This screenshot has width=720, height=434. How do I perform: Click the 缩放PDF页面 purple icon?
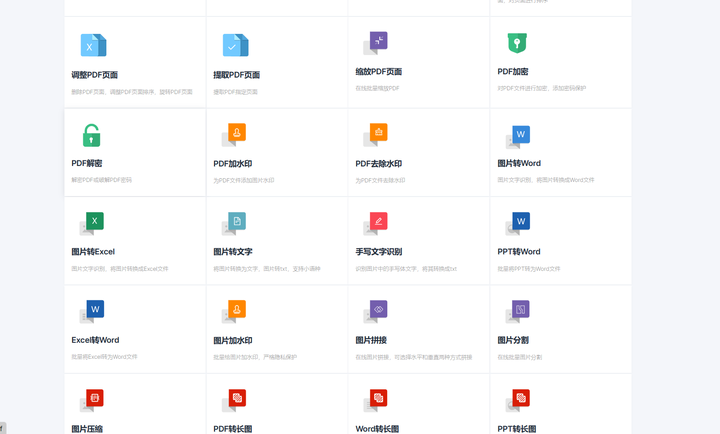[376, 43]
